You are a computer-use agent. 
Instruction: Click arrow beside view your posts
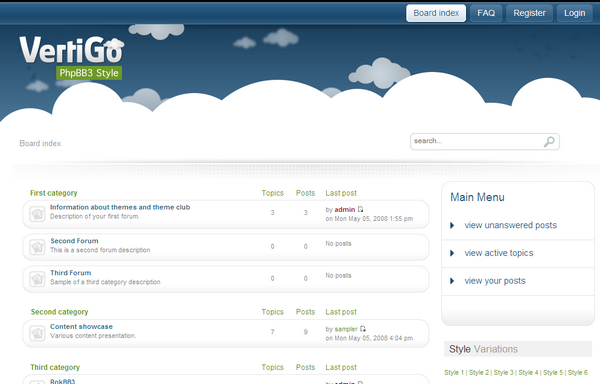click(452, 281)
